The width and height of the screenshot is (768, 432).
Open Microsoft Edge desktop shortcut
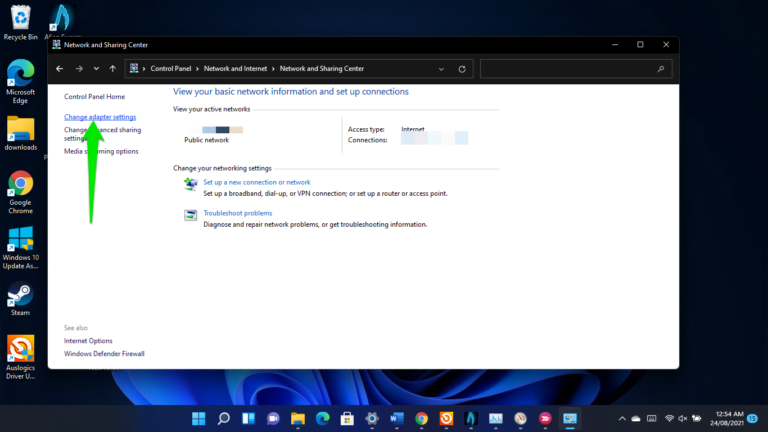(20, 82)
